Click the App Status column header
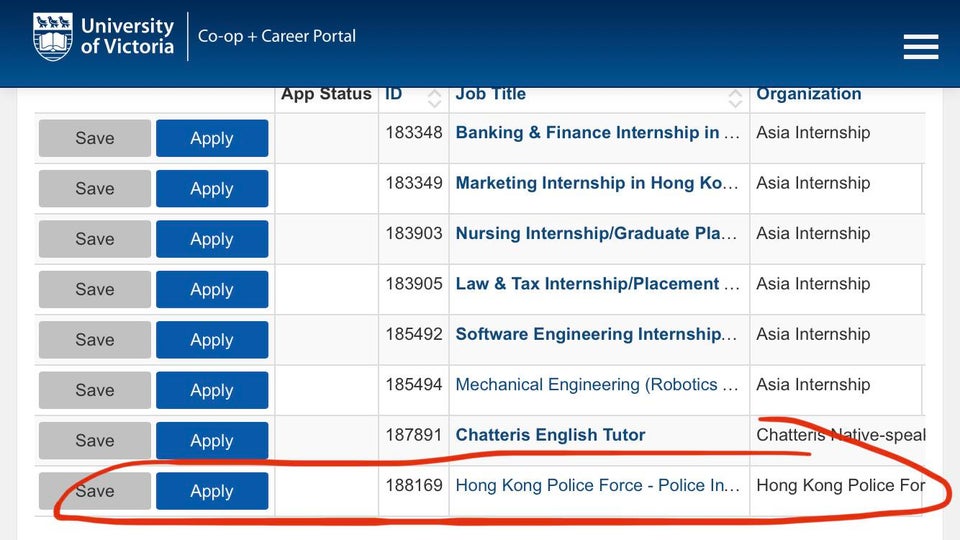 click(x=326, y=95)
